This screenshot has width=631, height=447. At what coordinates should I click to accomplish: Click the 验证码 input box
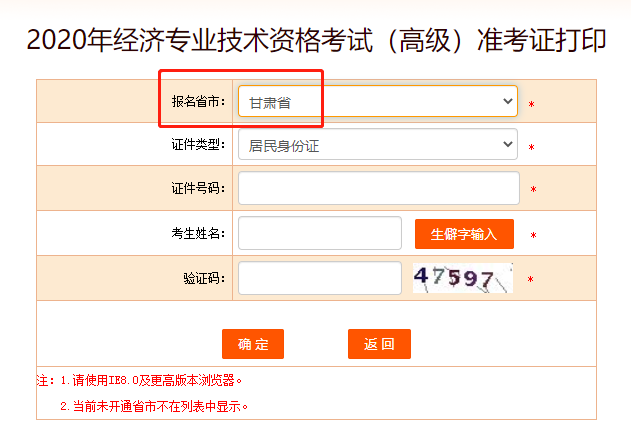(319, 277)
